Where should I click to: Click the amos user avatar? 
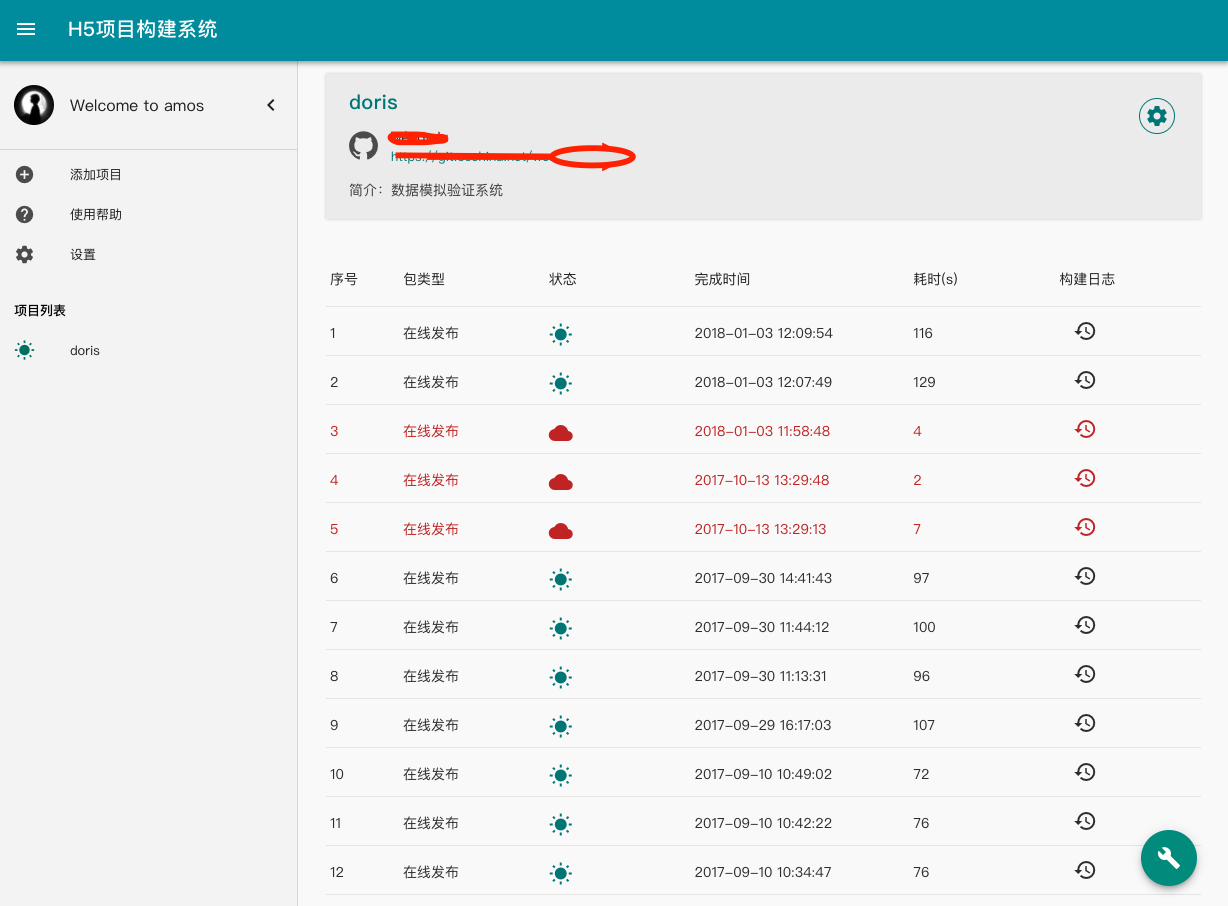(34, 105)
